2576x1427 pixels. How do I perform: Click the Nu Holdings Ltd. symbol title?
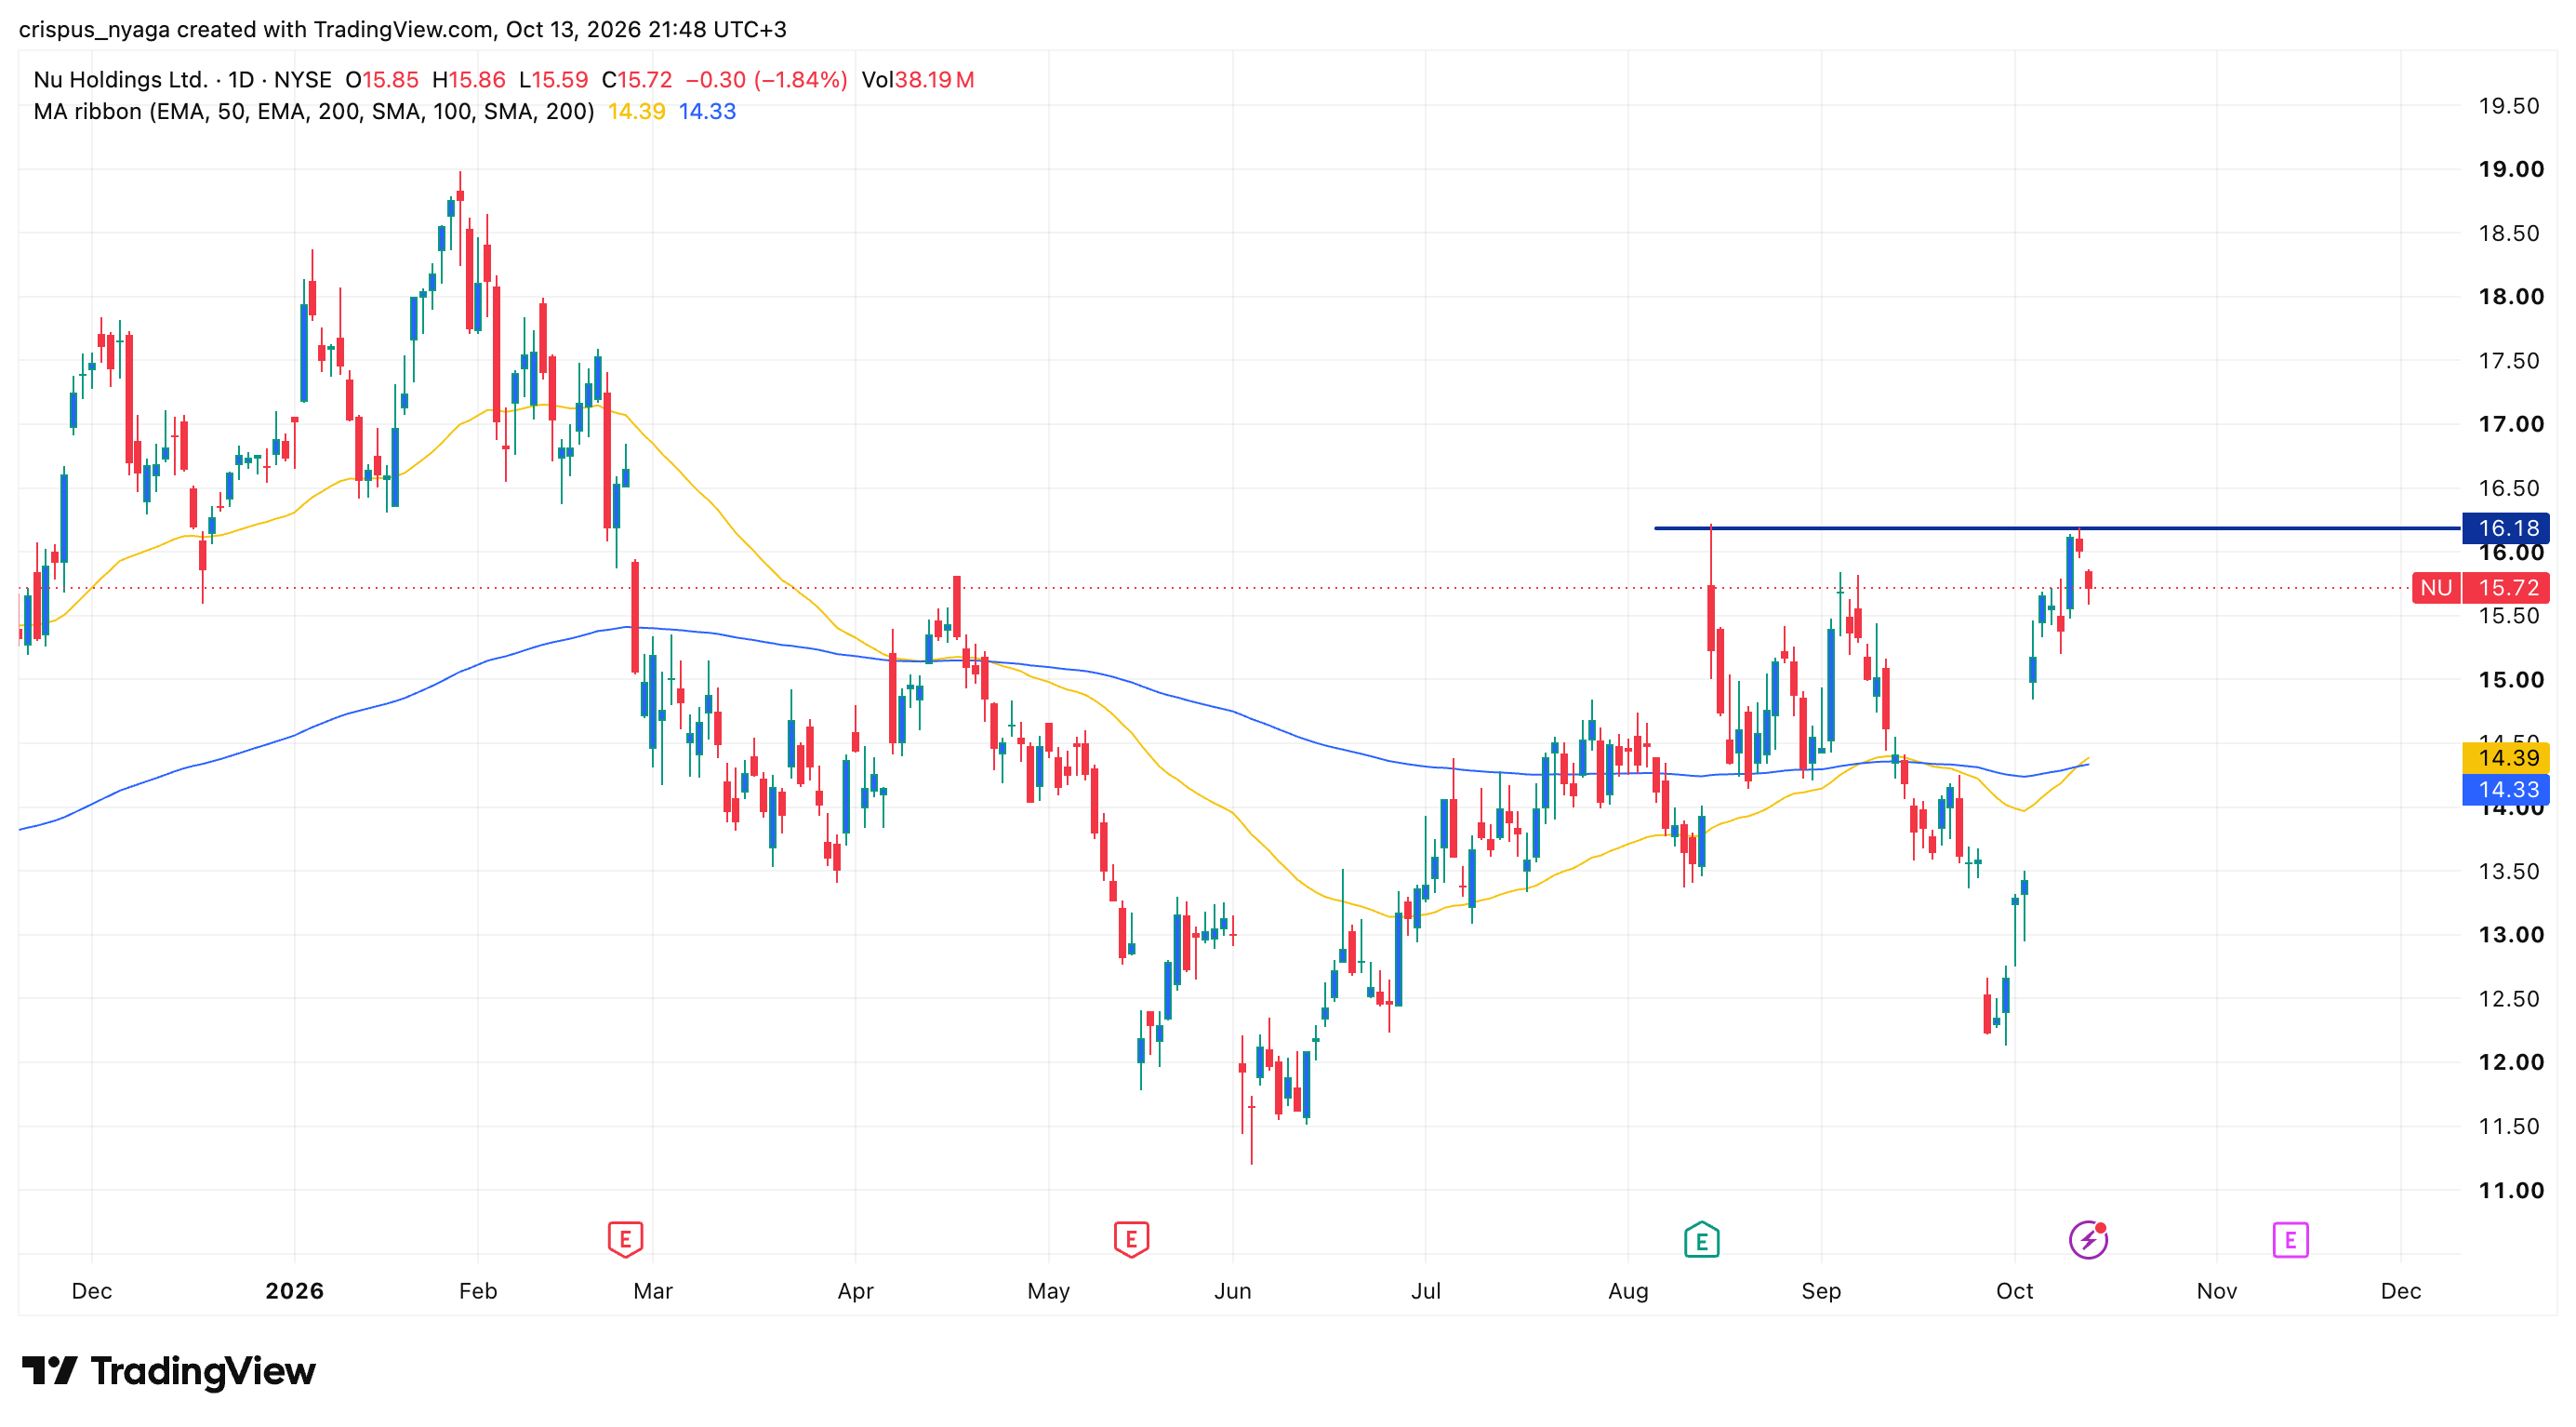pos(120,79)
